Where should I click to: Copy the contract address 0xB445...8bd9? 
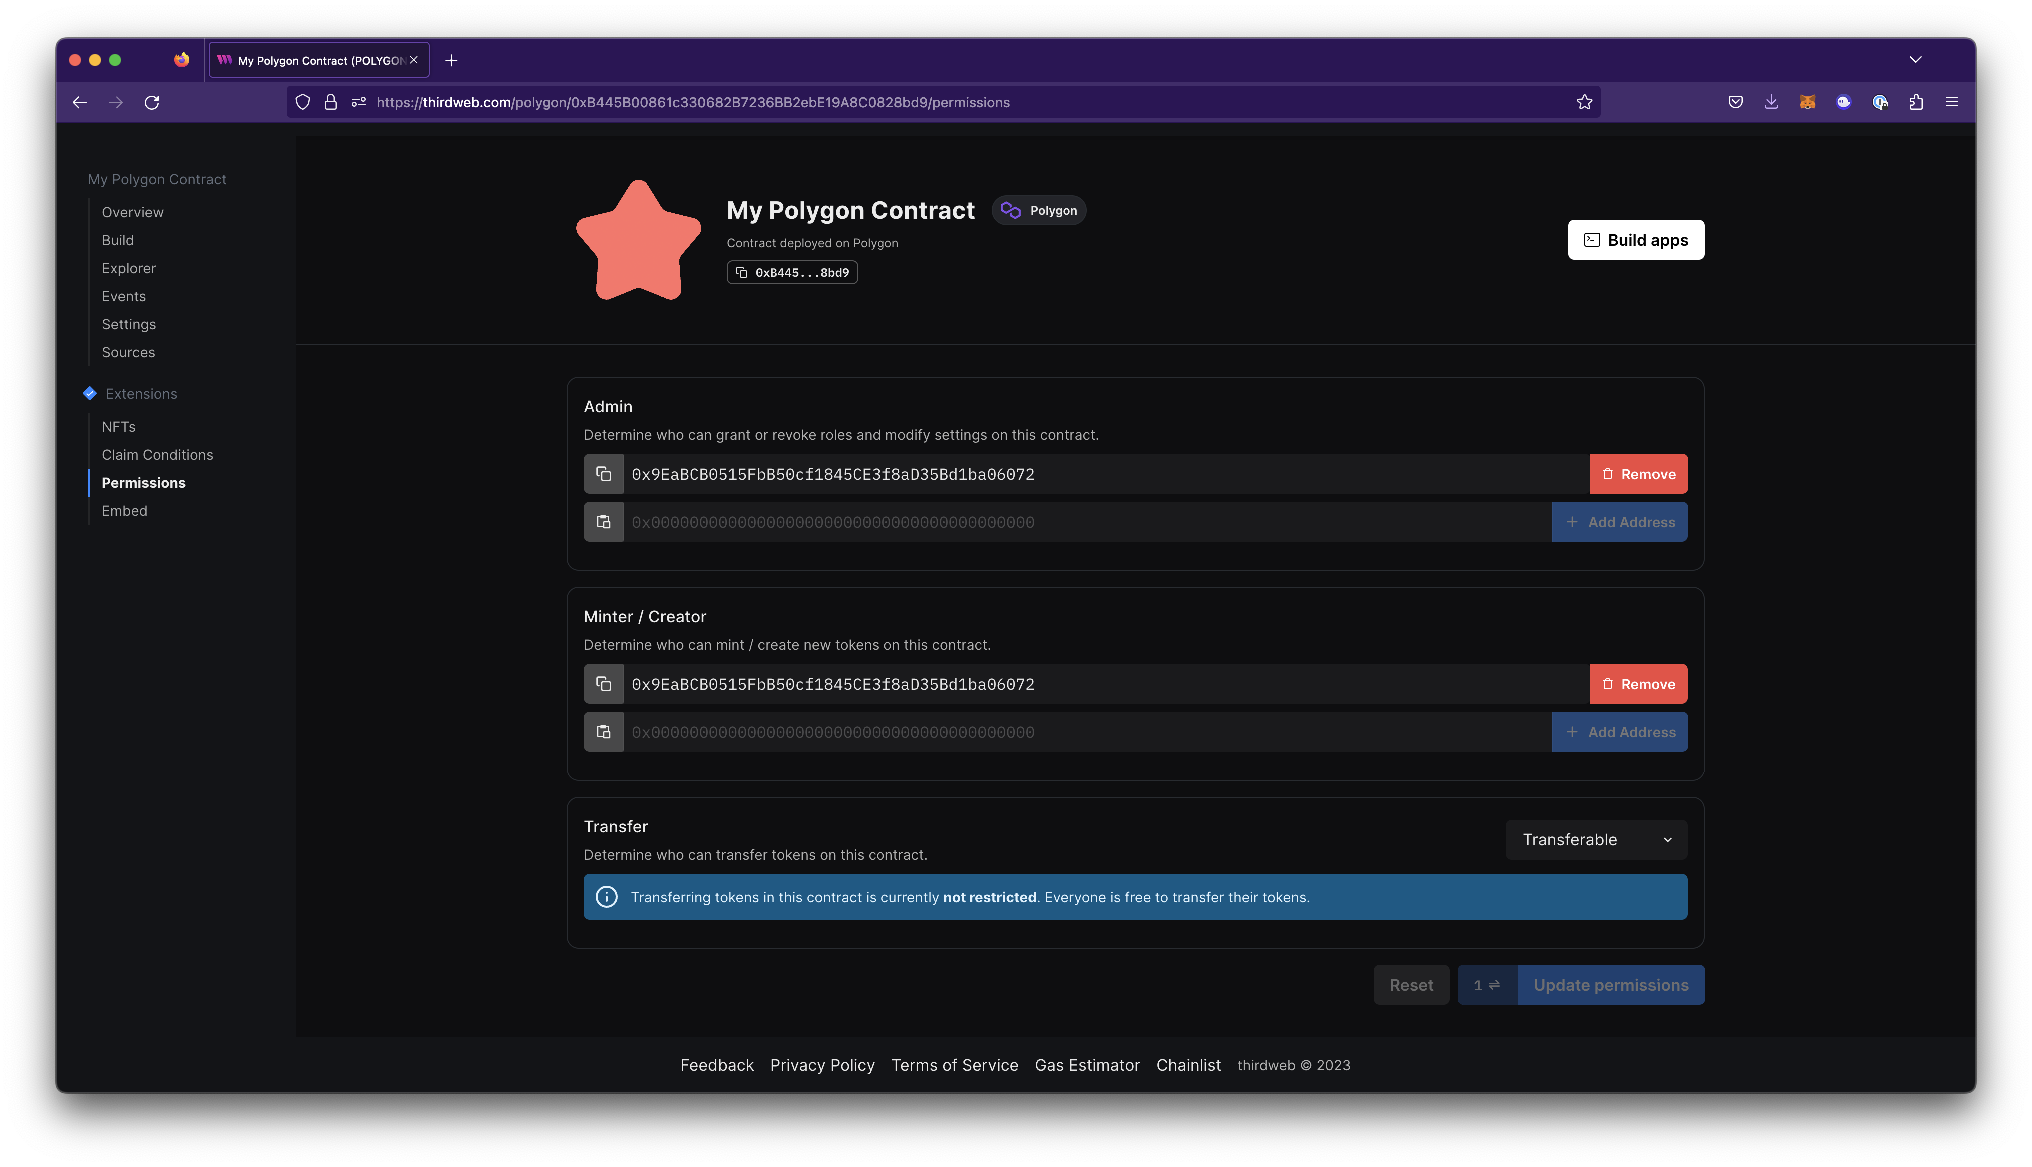click(792, 272)
